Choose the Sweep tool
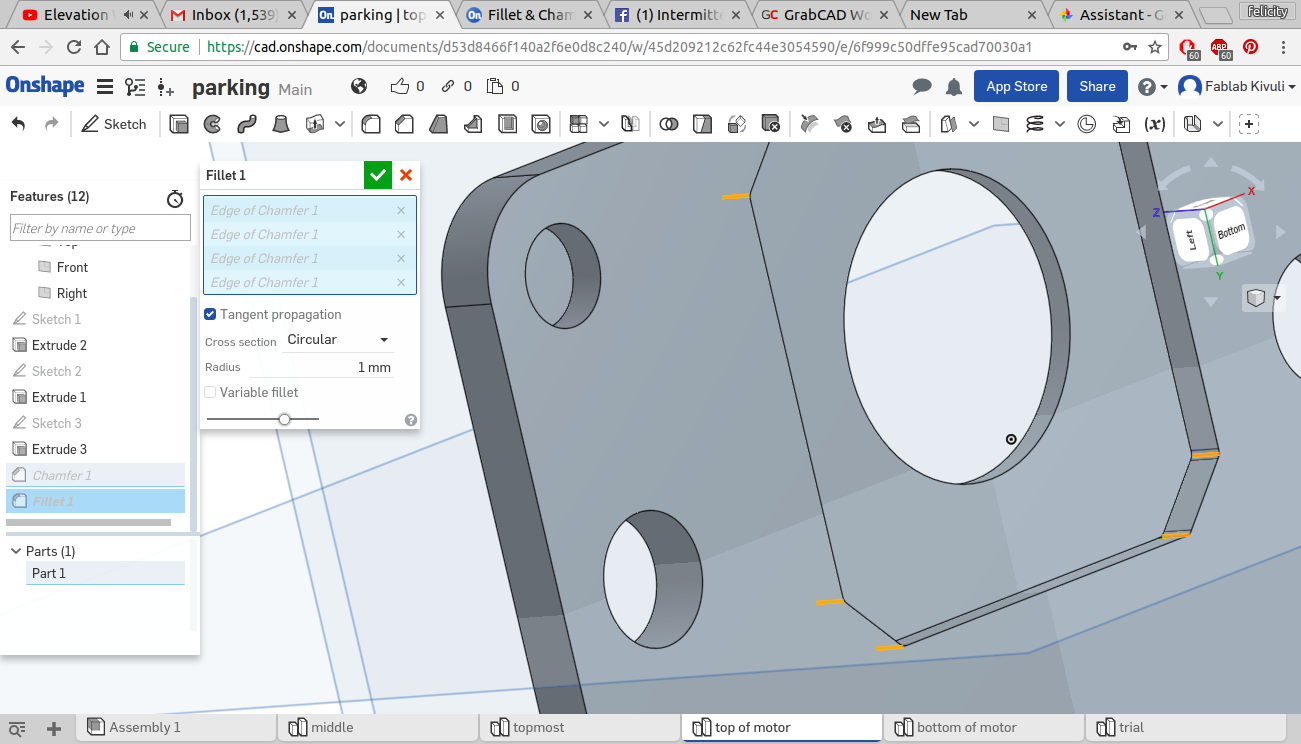The image size is (1301, 744). pyautogui.click(x=246, y=124)
